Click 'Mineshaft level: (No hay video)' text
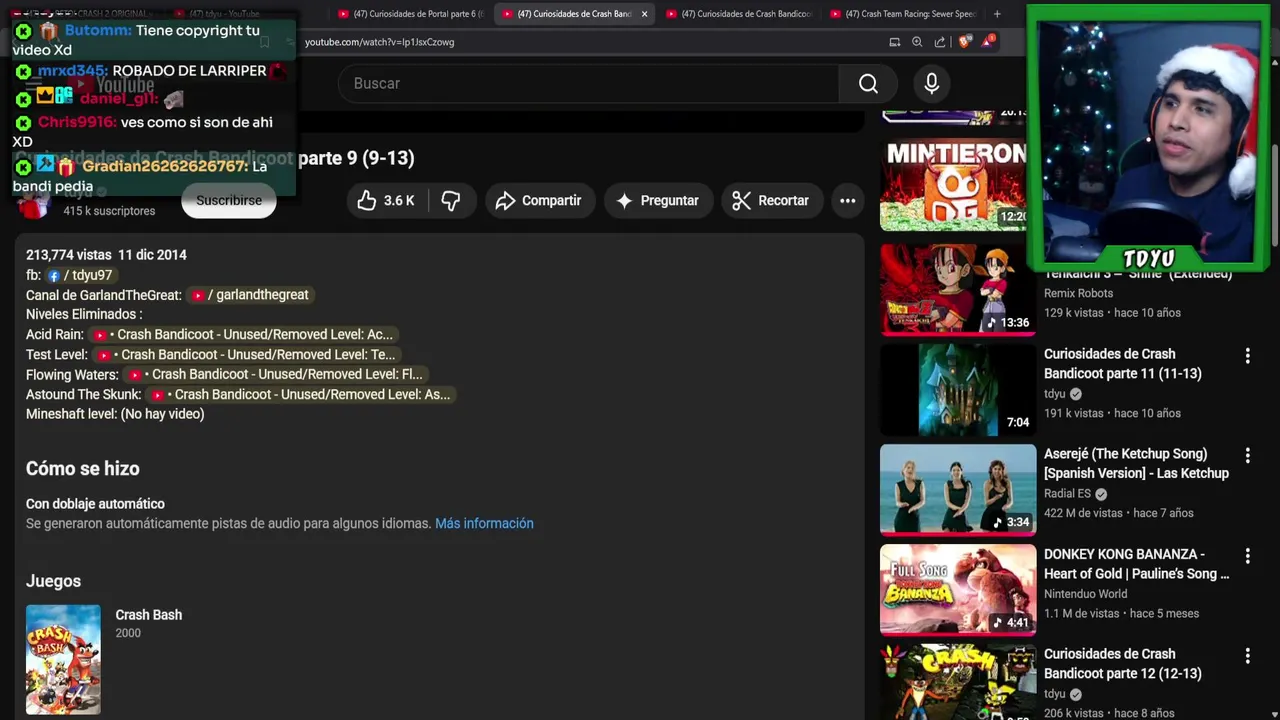Viewport: 1280px width, 720px height. pyautogui.click(x=115, y=415)
